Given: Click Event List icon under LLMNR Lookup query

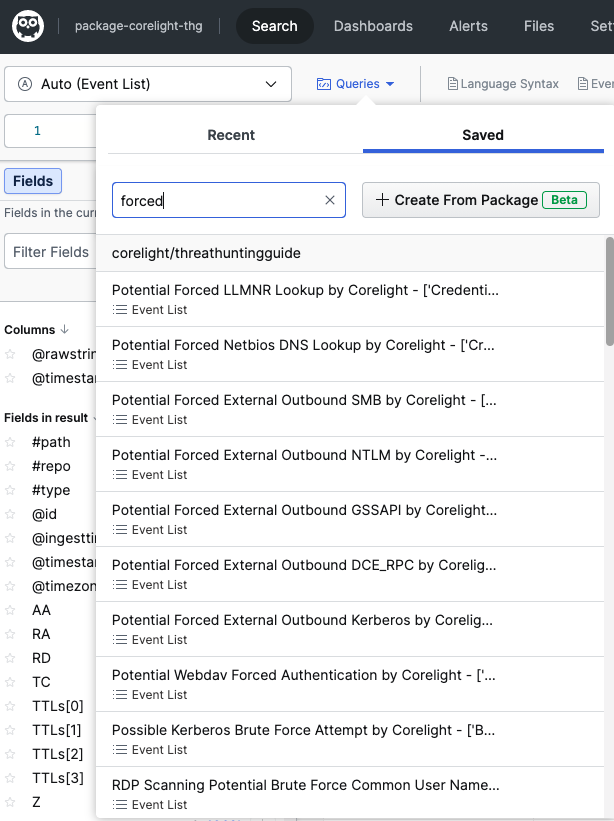Looking at the screenshot, I should 120,309.
